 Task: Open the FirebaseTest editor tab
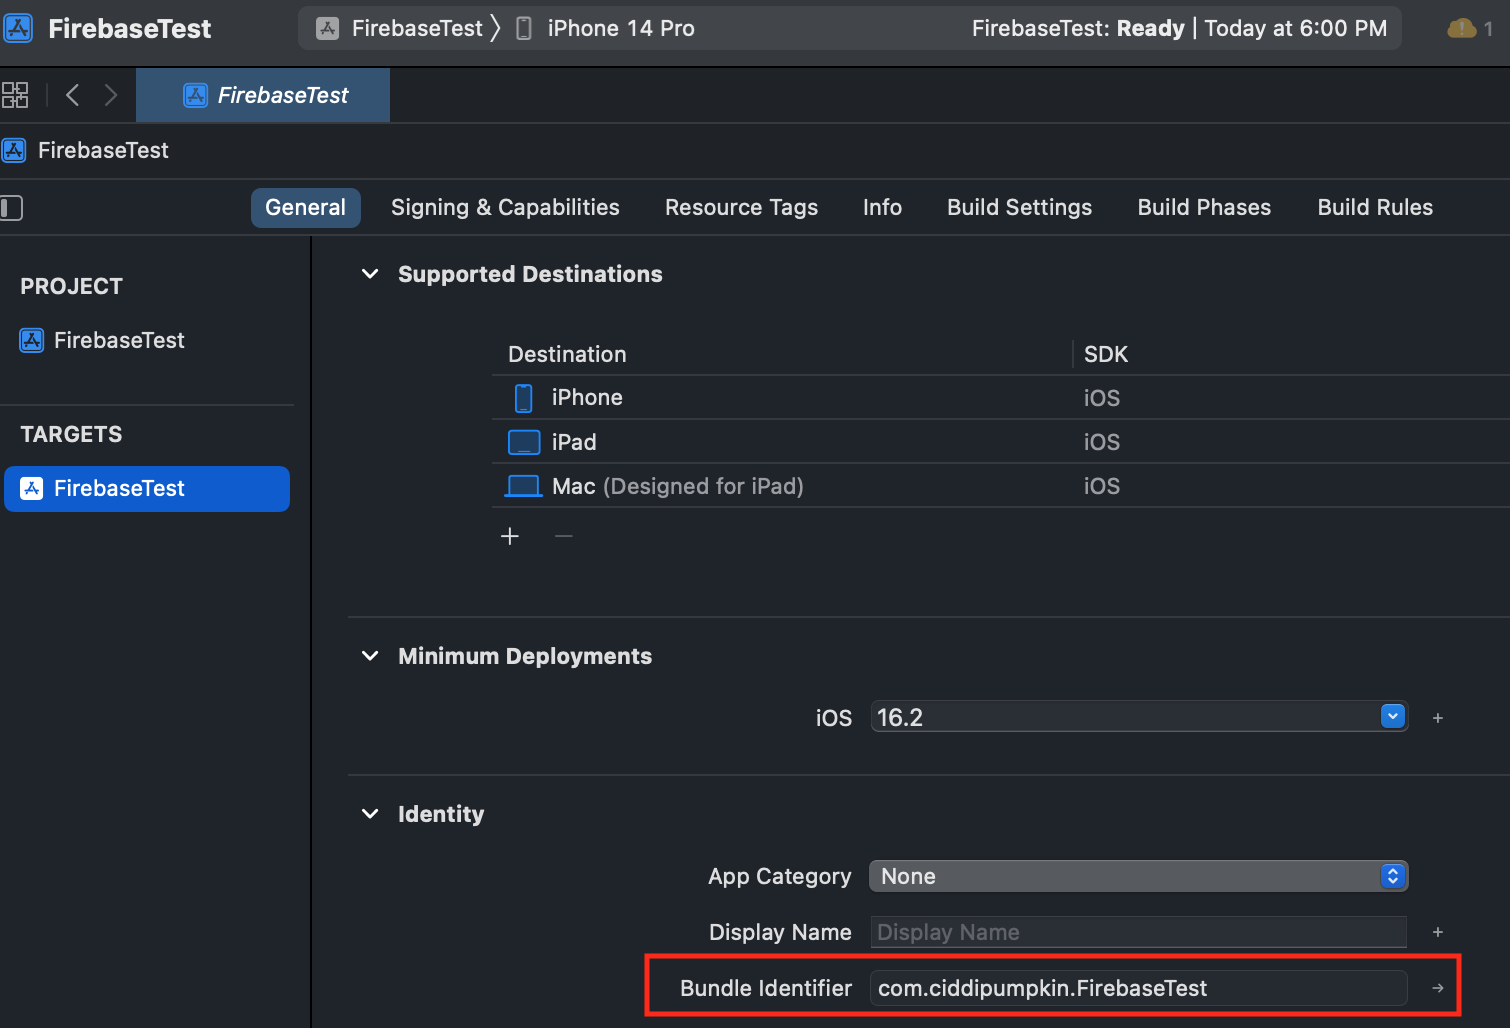(263, 95)
